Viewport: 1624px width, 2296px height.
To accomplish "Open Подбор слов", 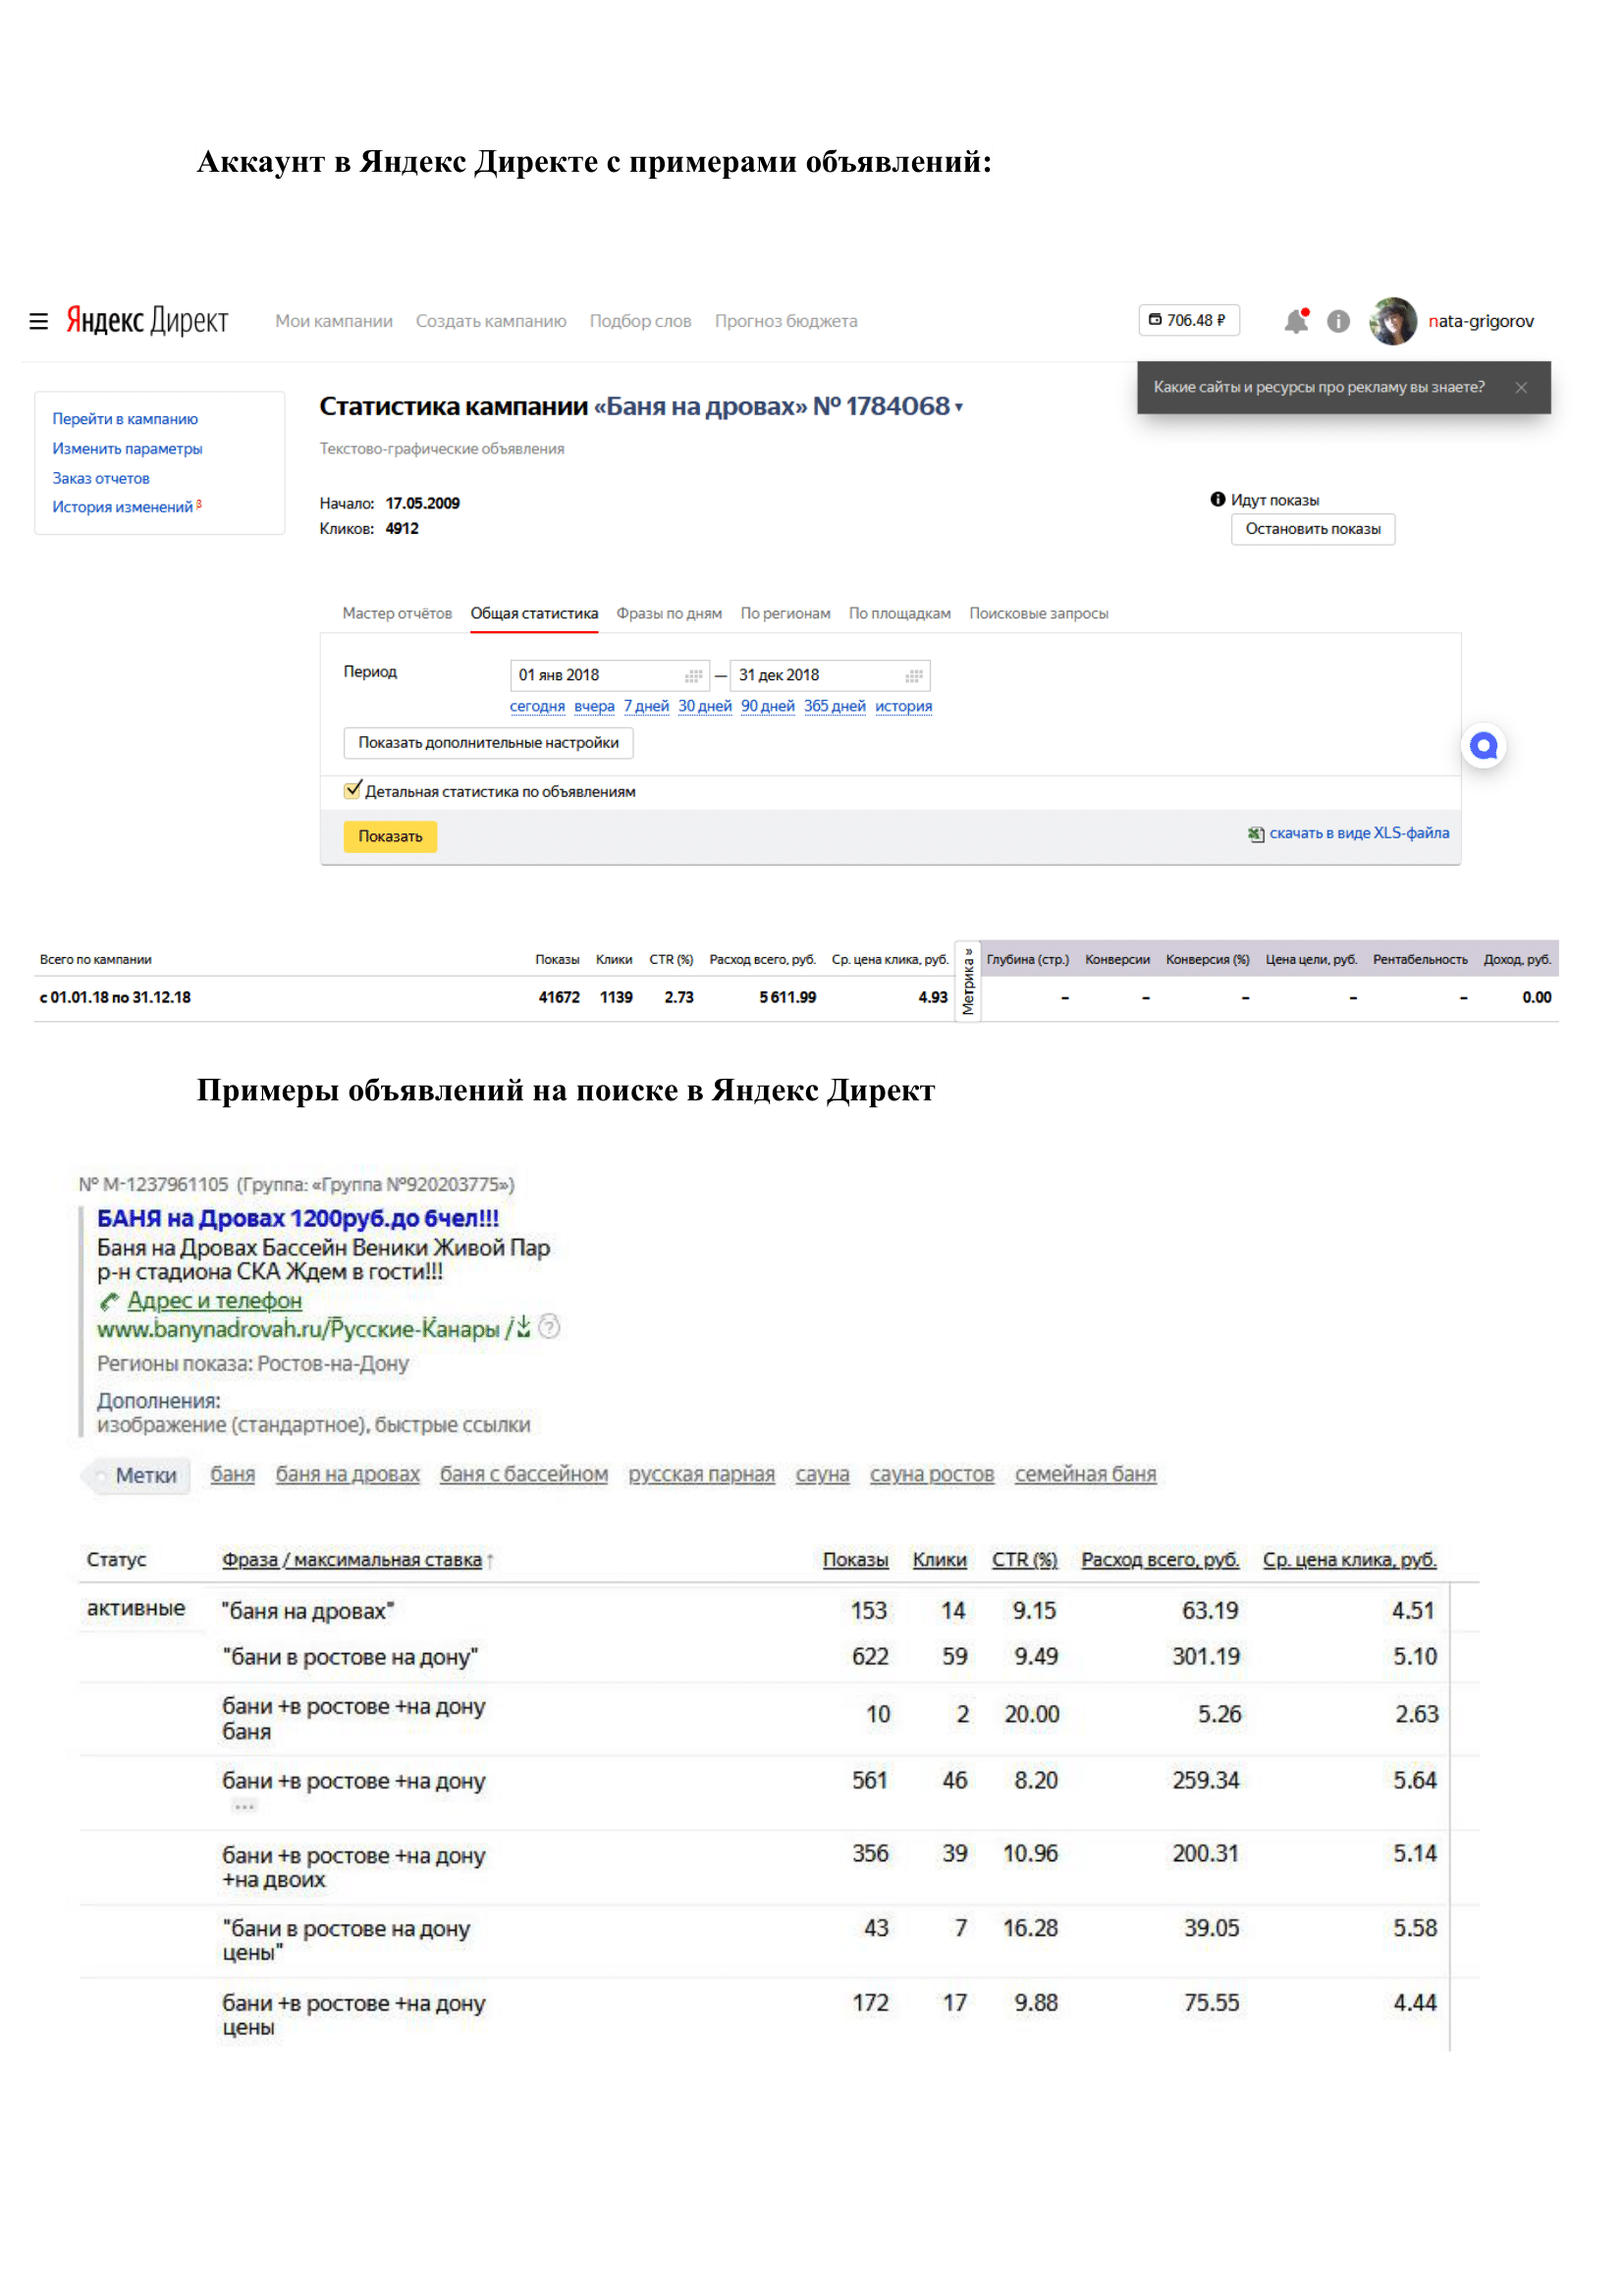I will tap(641, 321).
